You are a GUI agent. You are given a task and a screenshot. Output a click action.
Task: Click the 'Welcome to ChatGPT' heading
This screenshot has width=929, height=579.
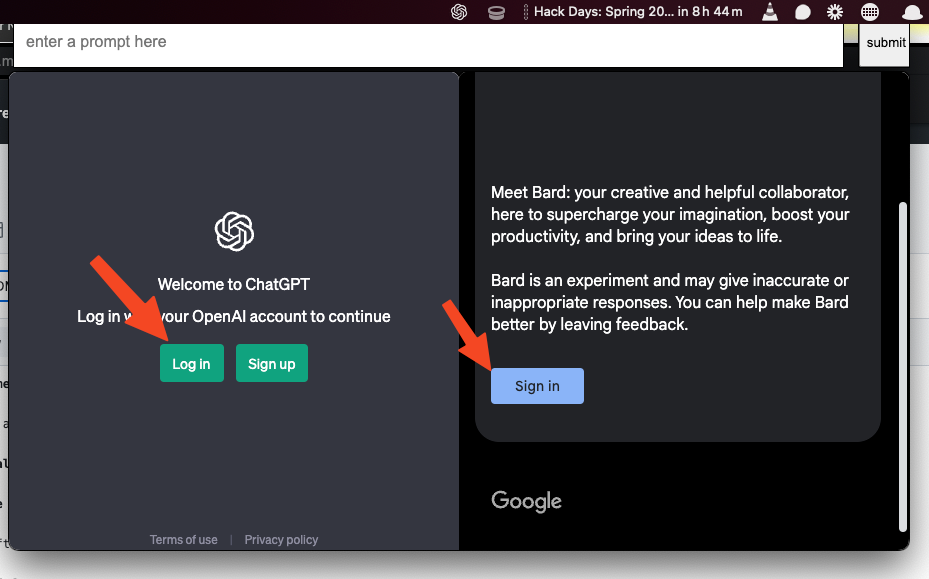[x=233, y=284]
